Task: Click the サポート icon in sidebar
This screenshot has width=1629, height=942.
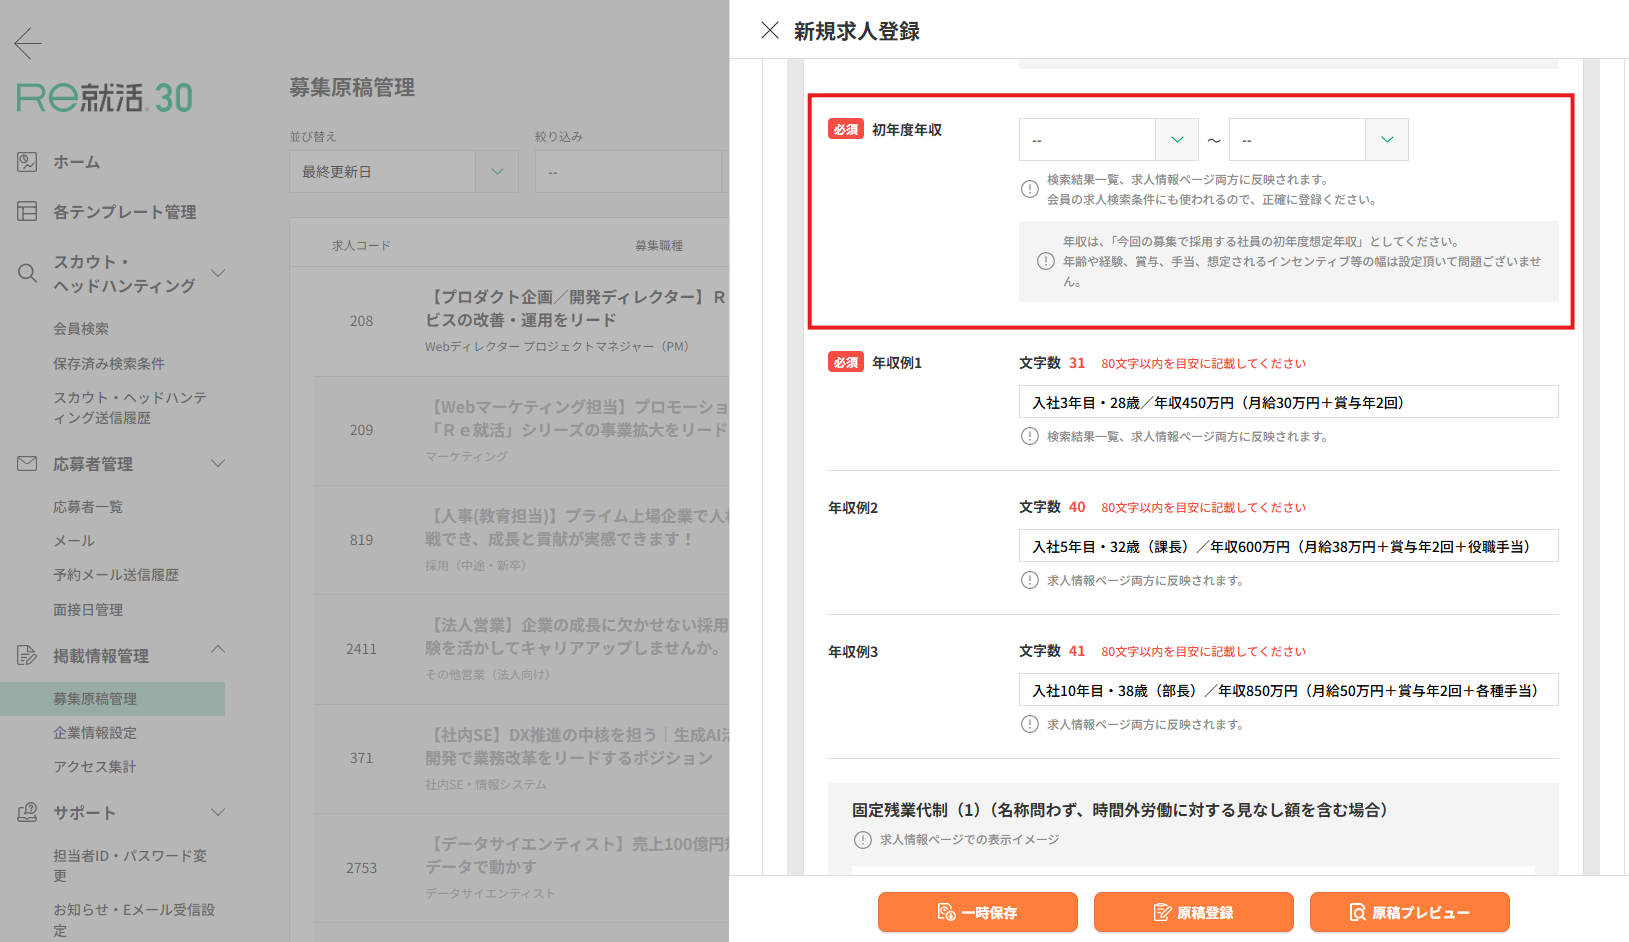Action: tap(27, 812)
